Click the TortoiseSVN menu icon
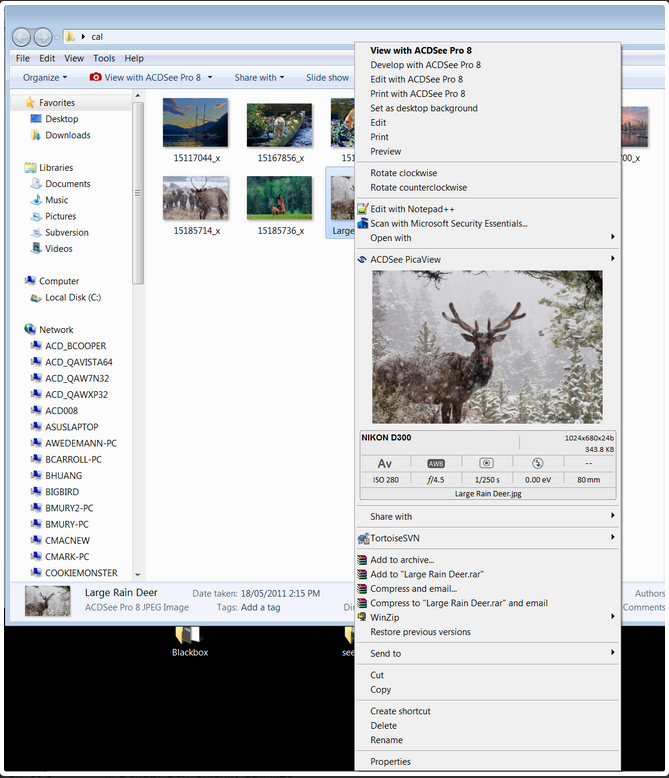This screenshot has height=778, width=669. (x=363, y=538)
